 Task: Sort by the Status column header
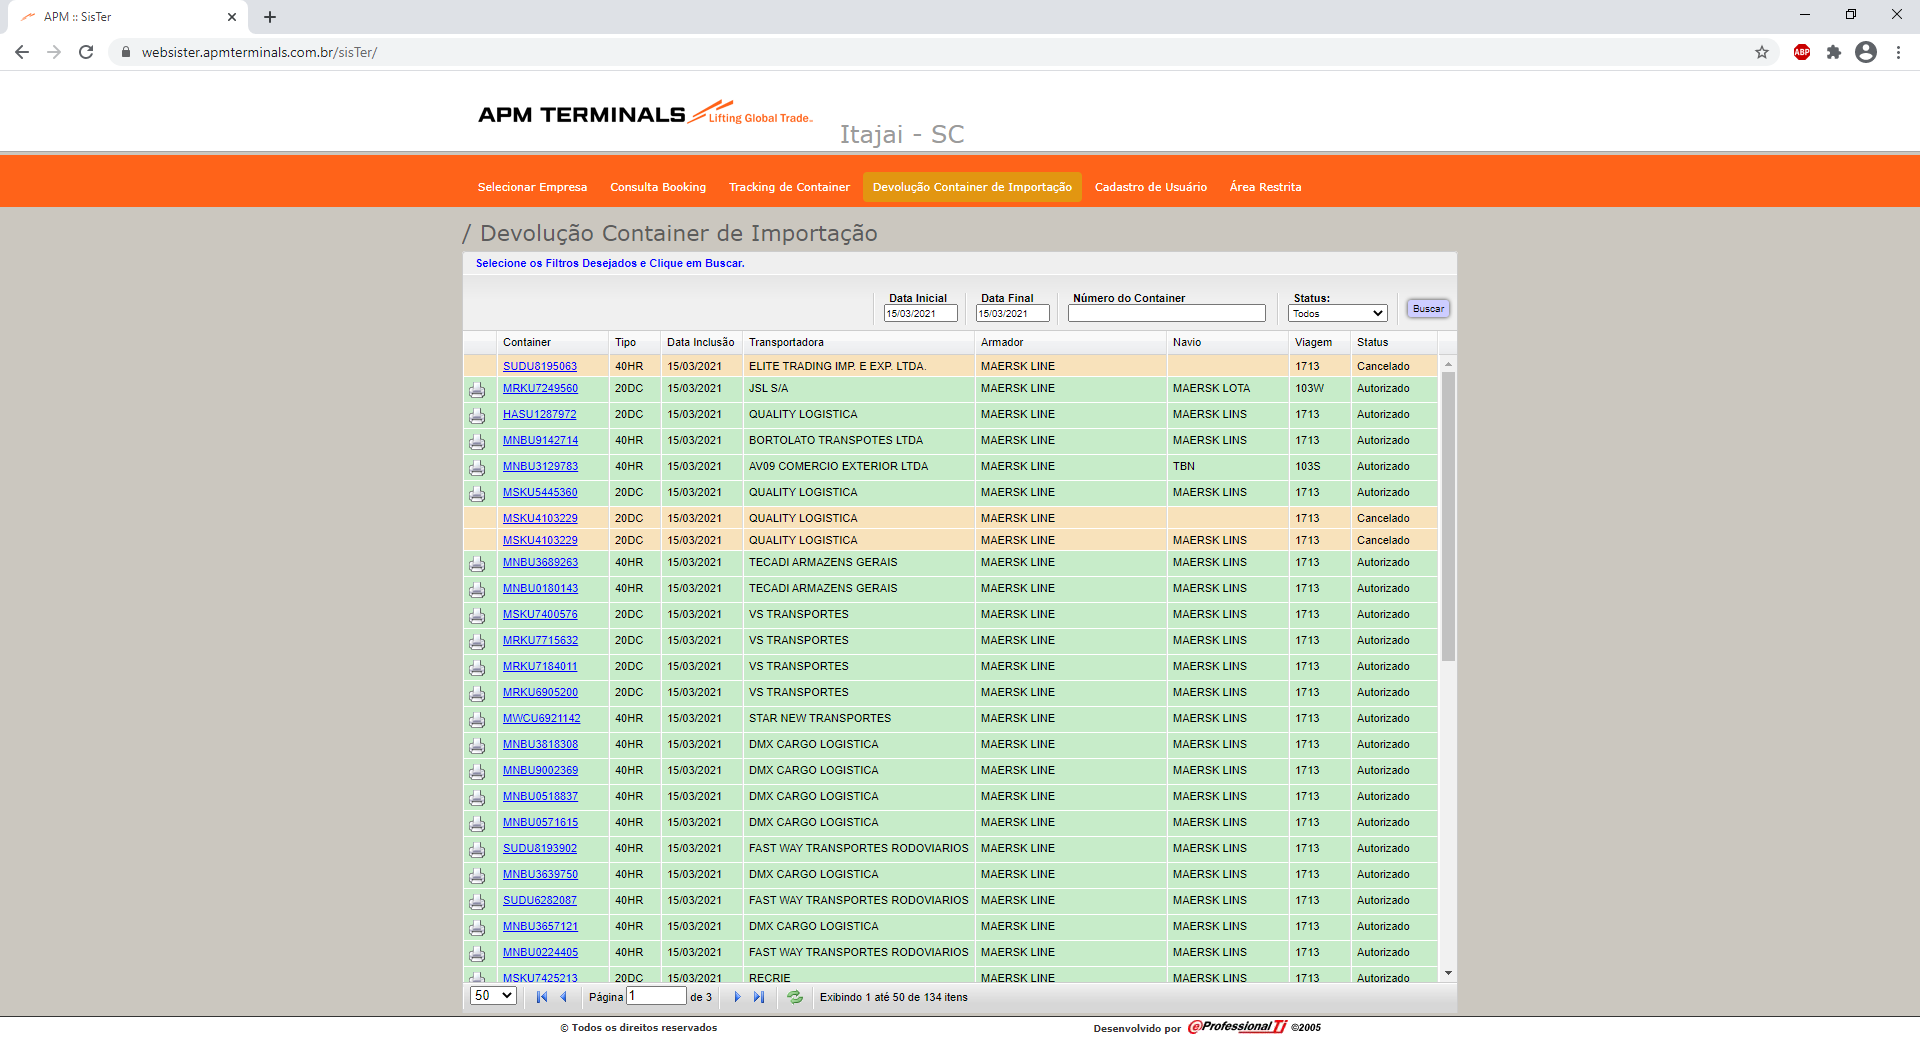1394,342
